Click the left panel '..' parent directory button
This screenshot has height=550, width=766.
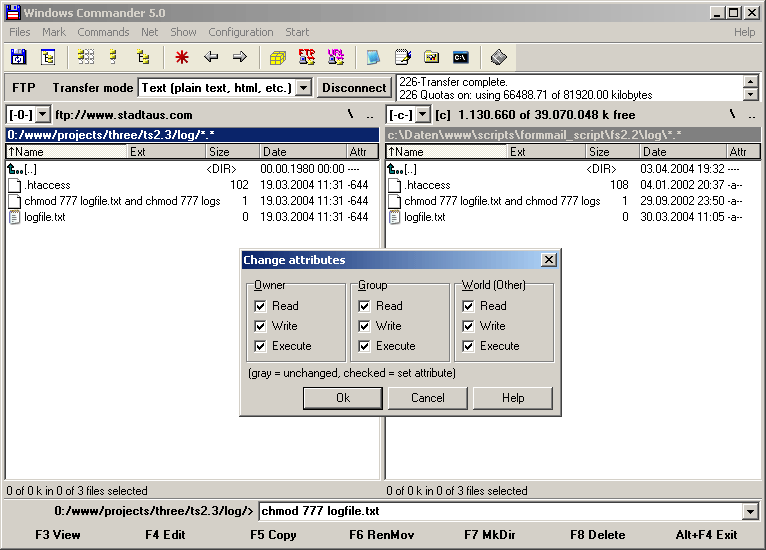[370, 115]
